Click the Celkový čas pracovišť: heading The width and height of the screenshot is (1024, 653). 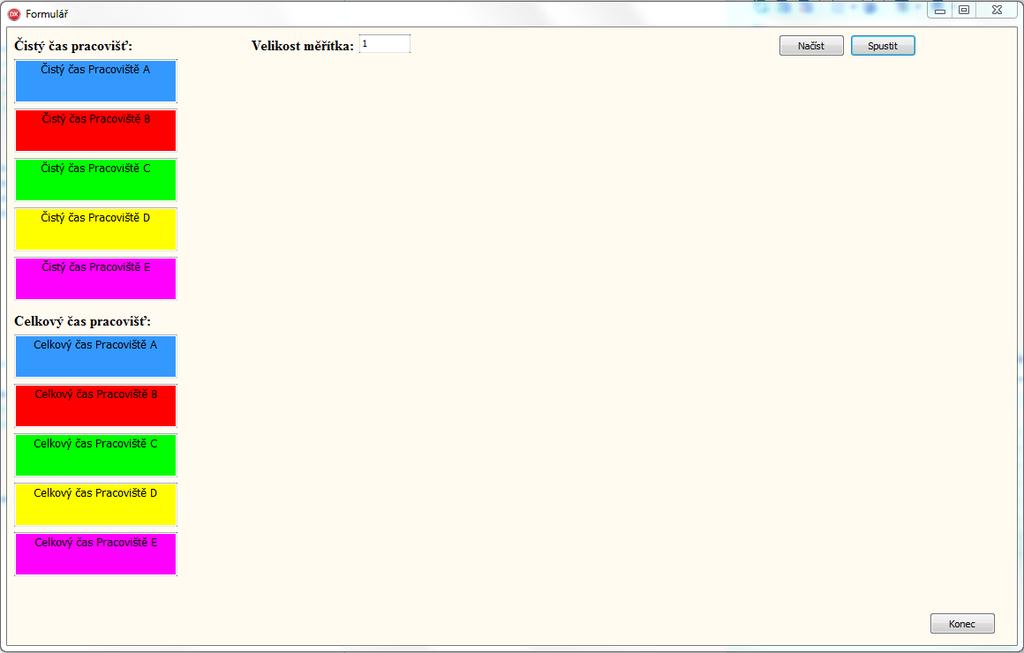coord(82,321)
